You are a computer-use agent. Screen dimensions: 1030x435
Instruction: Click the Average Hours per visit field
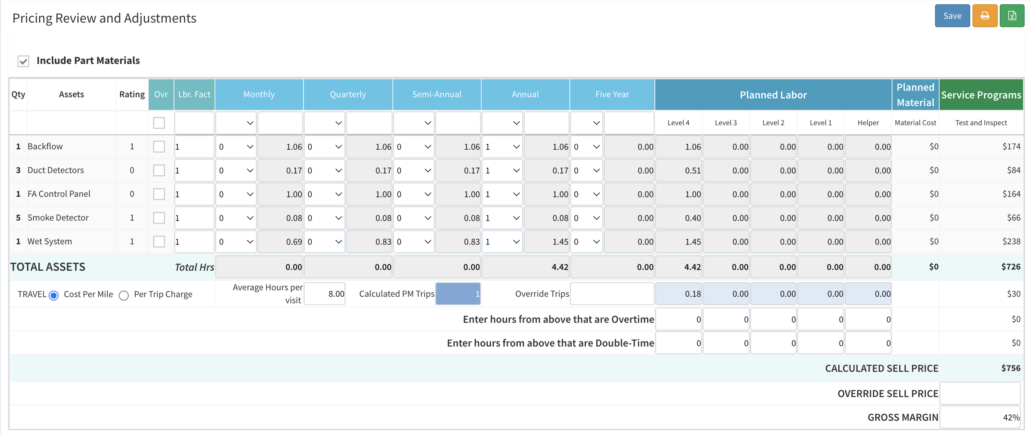(x=324, y=294)
